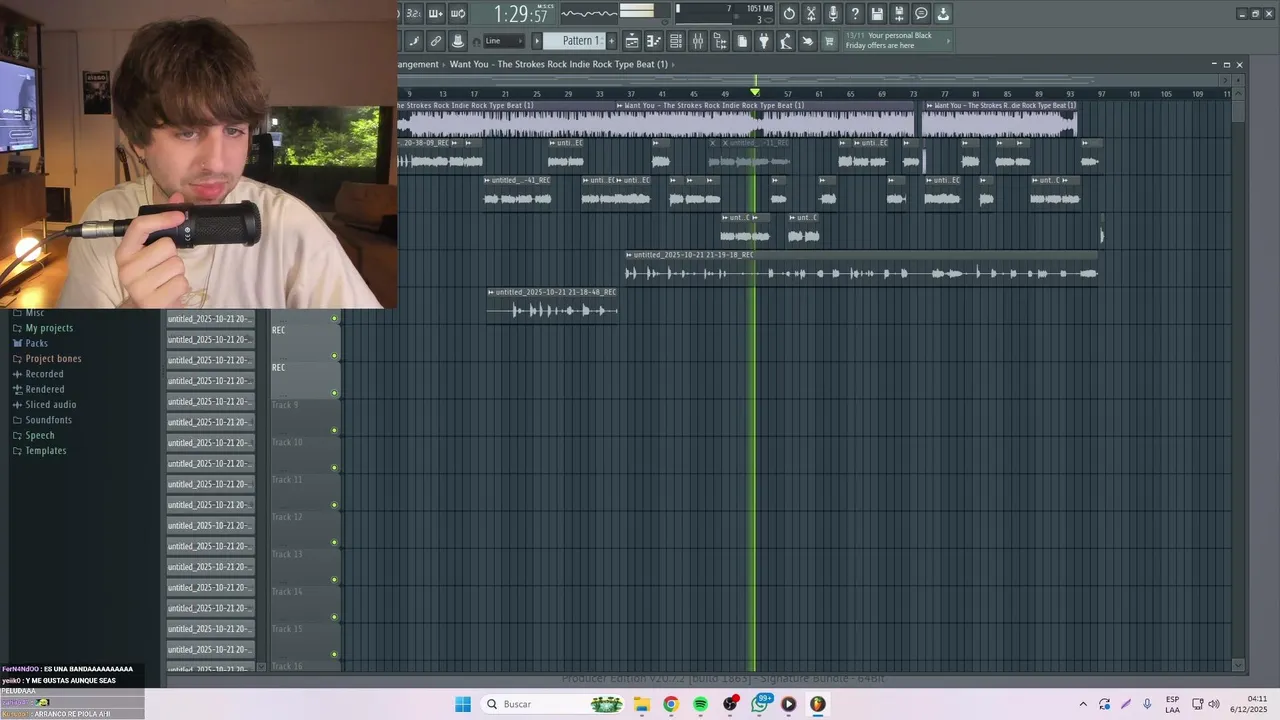Open the Piano roll via its toolbar icon
1280x720 pixels.
pyautogui.click(x=654, y=41)
